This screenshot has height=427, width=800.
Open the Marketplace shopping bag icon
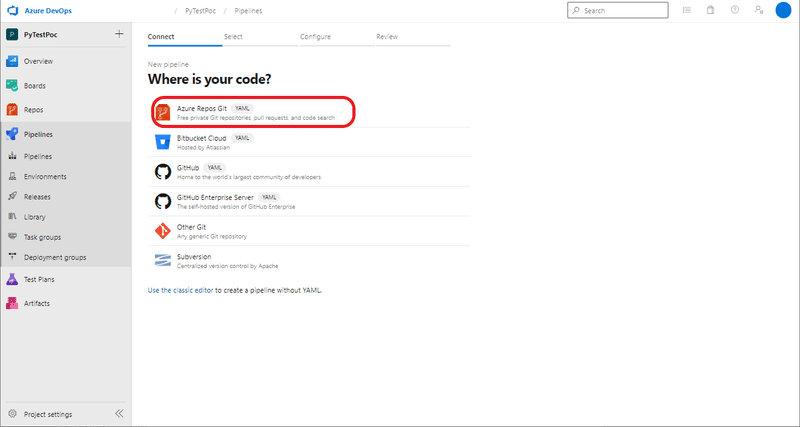pyautogui.click(x=710, y=10)
